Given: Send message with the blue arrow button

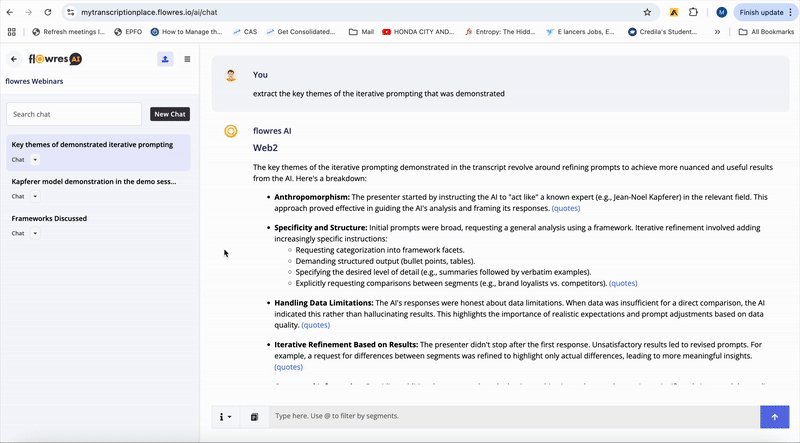Looking at the screenshot, I should 774,417.
